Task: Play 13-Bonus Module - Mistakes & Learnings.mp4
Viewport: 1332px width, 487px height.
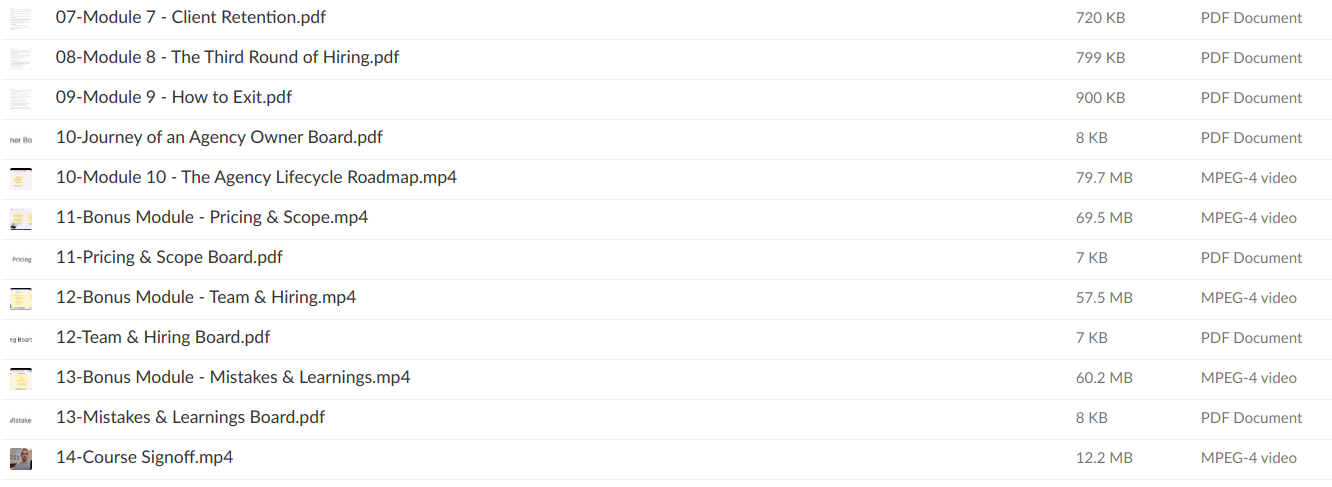Action: (232, 378)
